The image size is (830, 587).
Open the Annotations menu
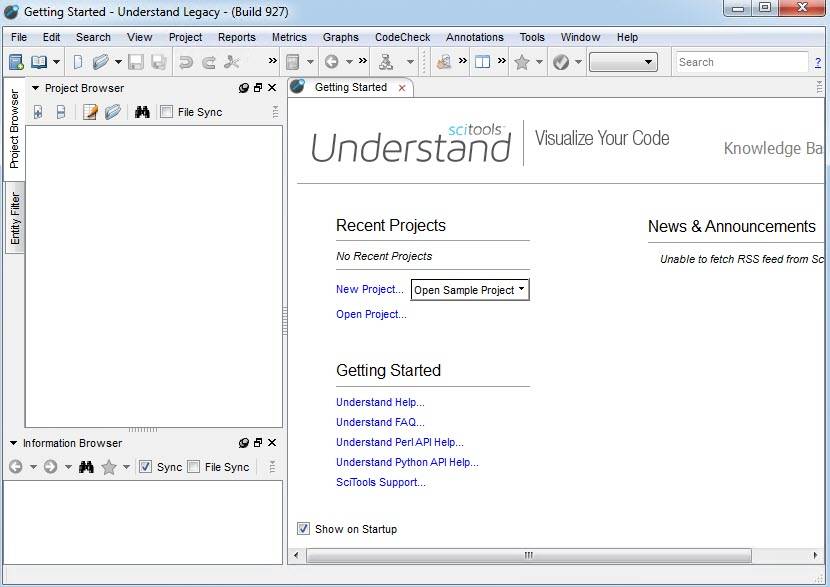[475, 37]
